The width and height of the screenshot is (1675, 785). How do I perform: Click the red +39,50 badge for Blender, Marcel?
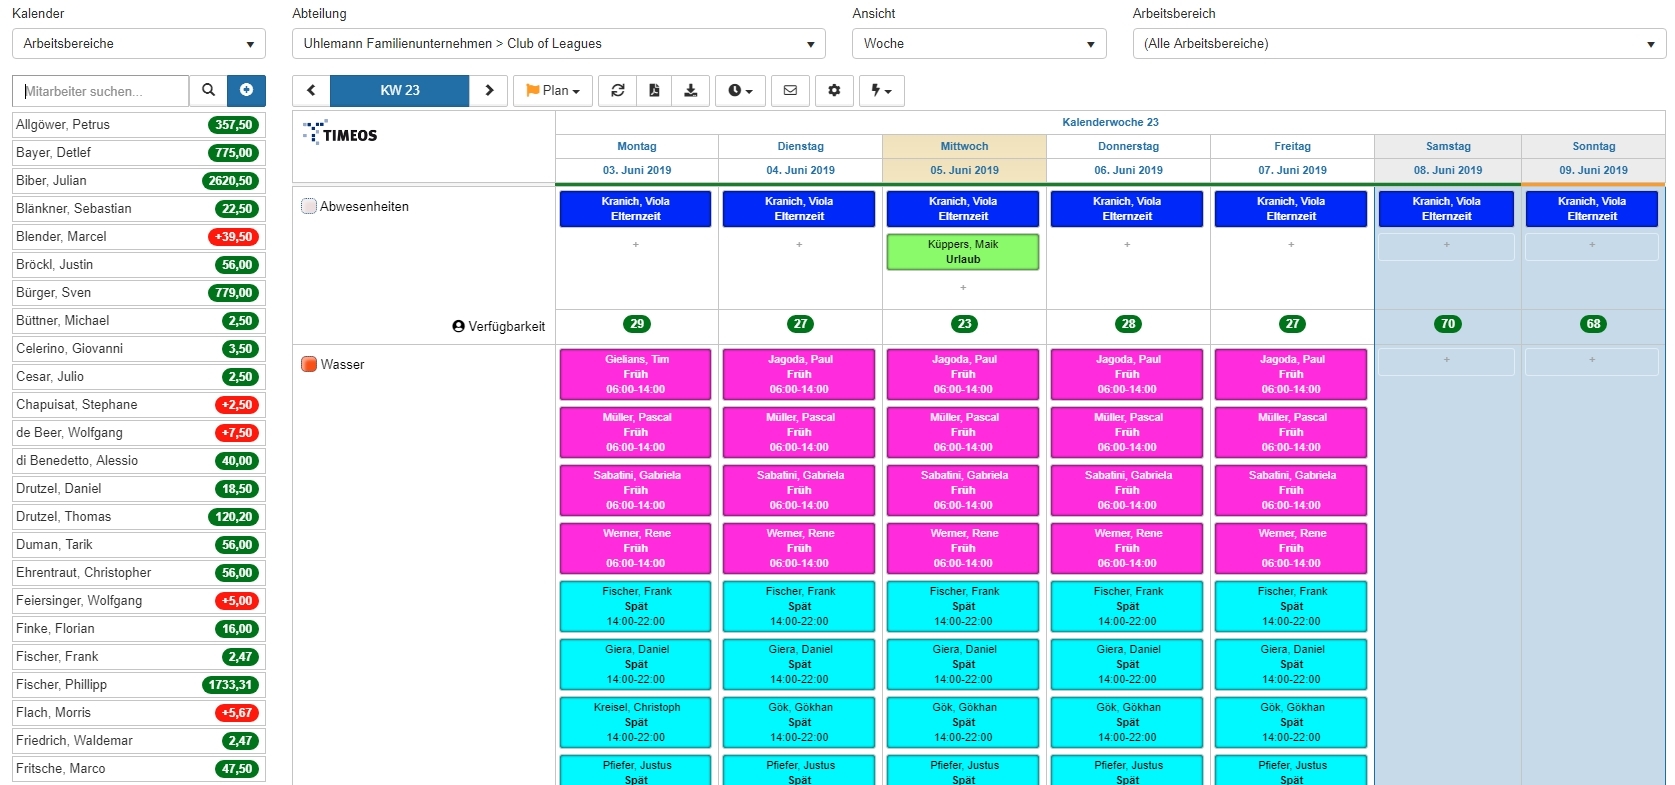click(x=235, y=237)
